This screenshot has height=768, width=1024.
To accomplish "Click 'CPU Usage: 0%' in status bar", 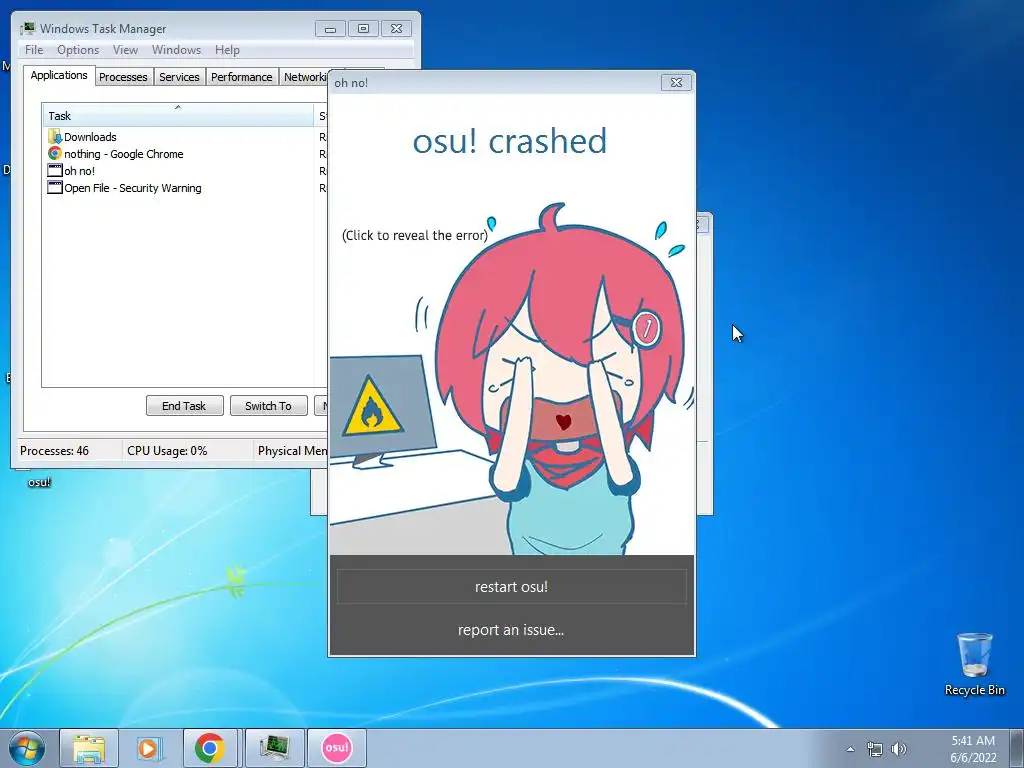I will [167, 451].
